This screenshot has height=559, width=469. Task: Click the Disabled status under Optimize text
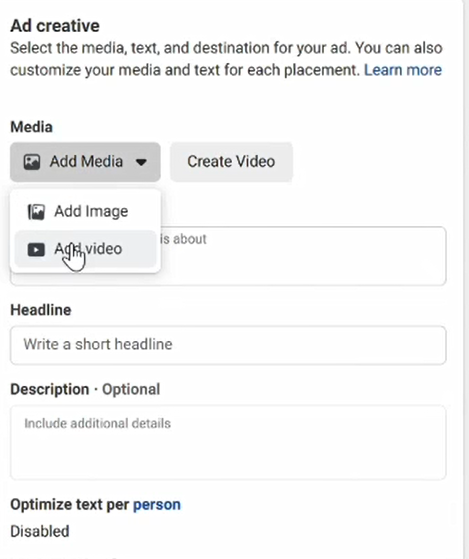pyautogui.click(x=40, y=531)
